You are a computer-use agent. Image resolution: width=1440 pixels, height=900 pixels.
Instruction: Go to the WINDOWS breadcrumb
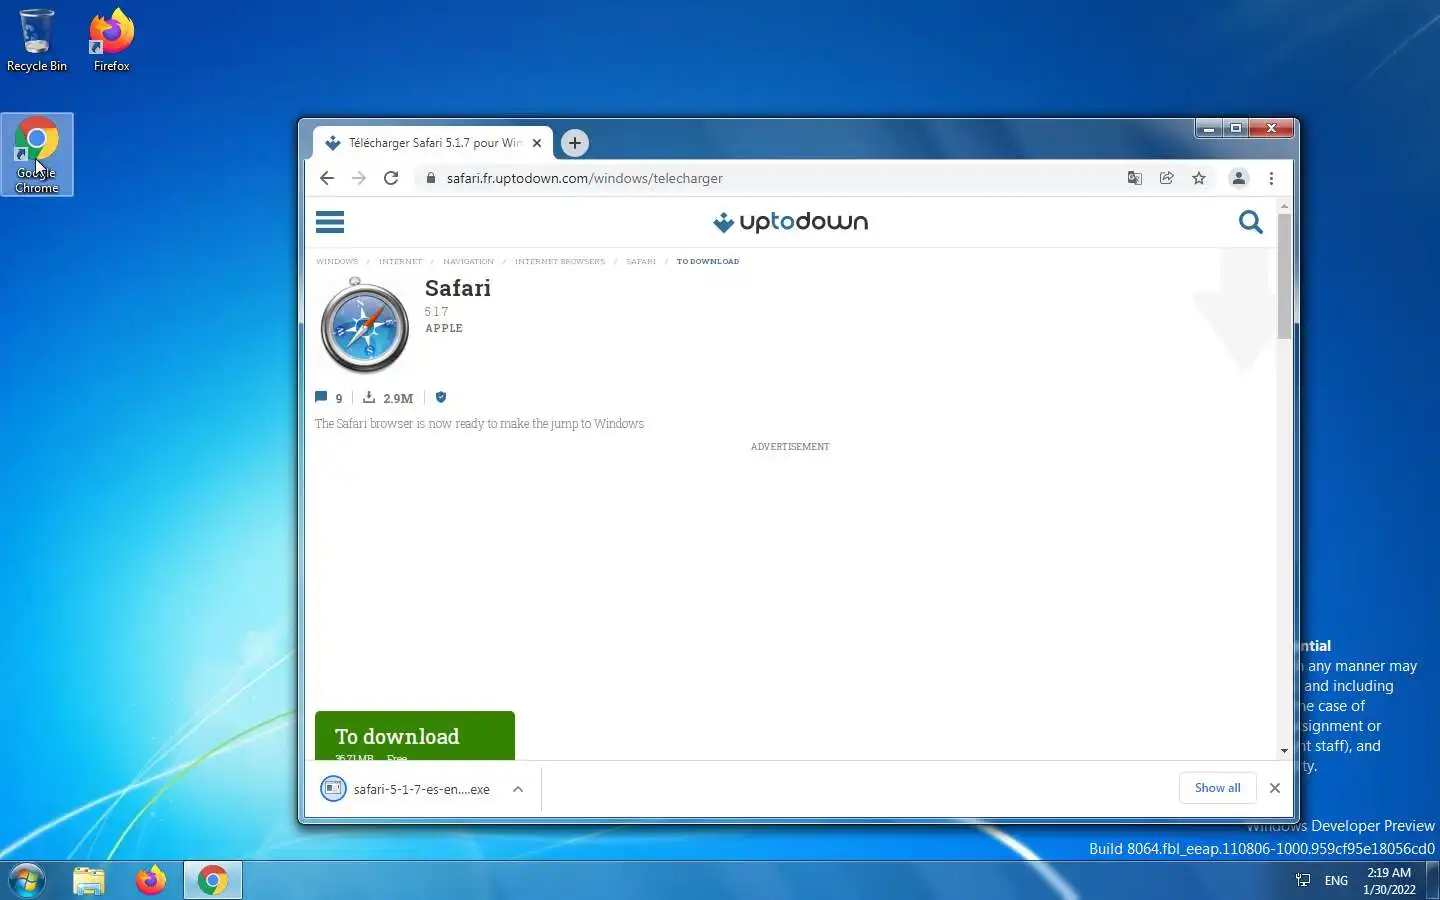[x=337, y=262]
